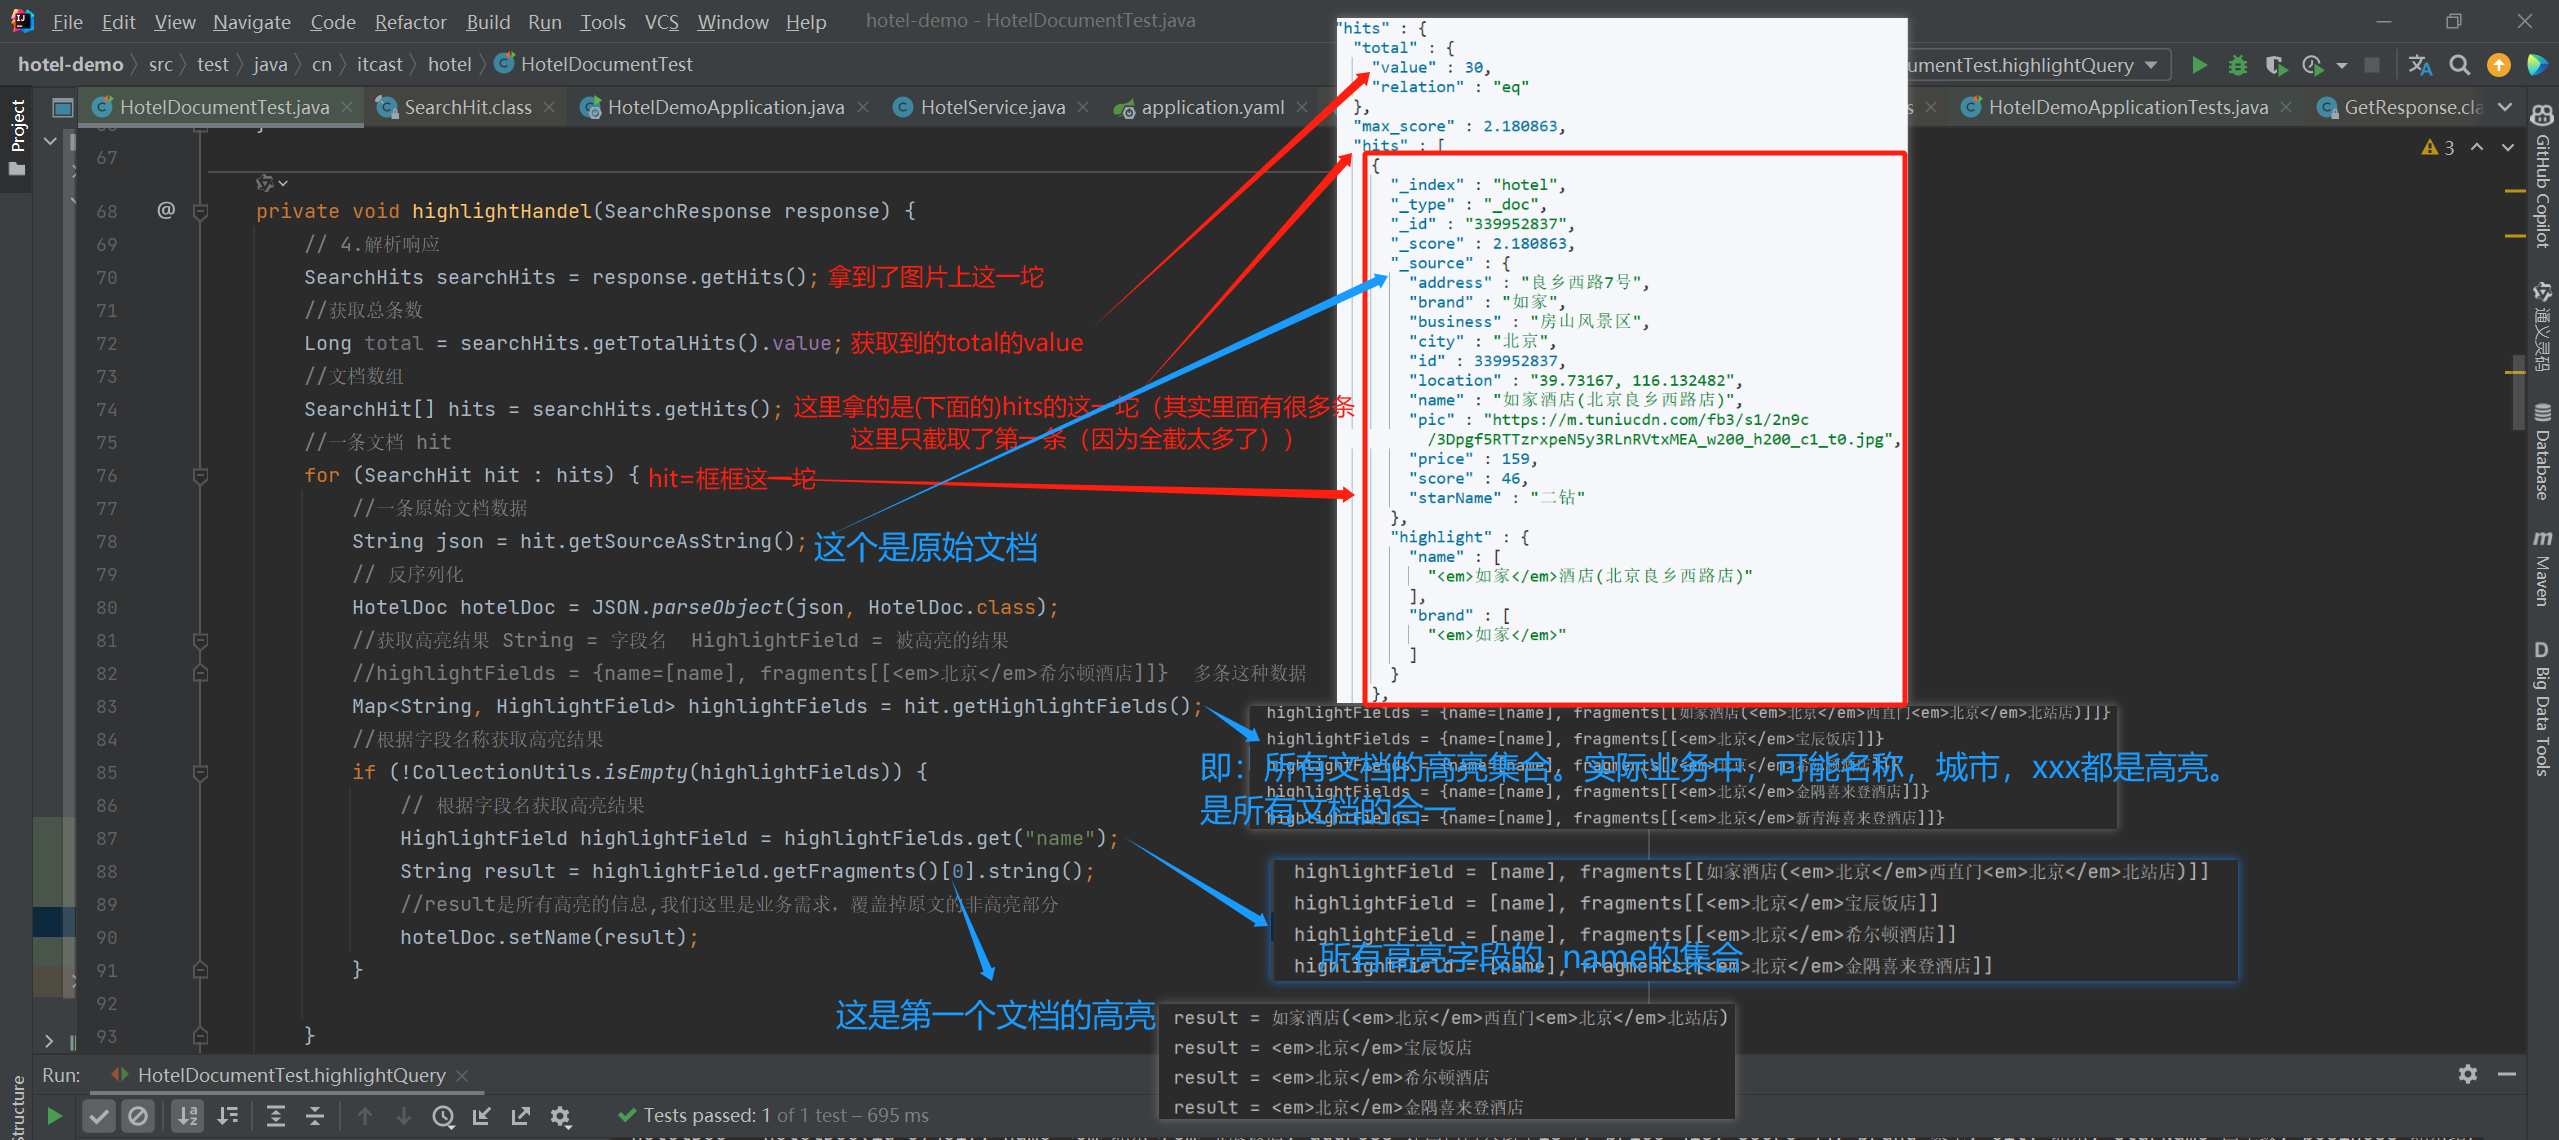
Task: Click Search Everywhere magnifier icon
Action: (x=2459, y=66)
